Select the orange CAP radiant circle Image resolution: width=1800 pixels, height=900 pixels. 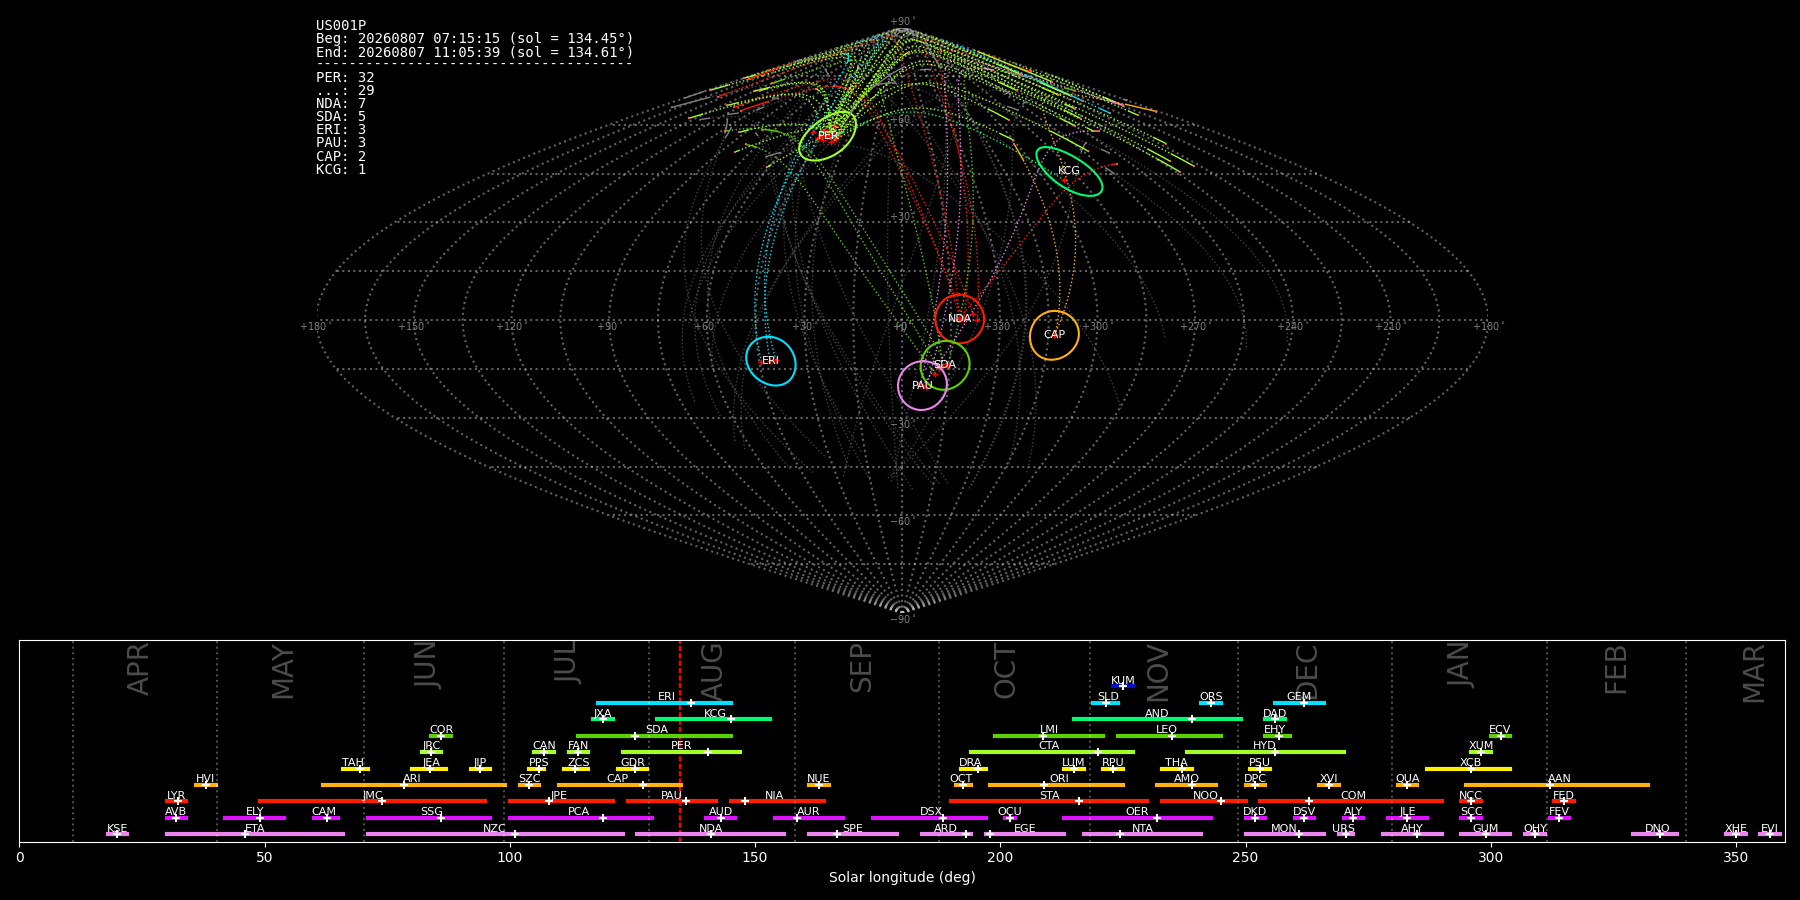1054,335
